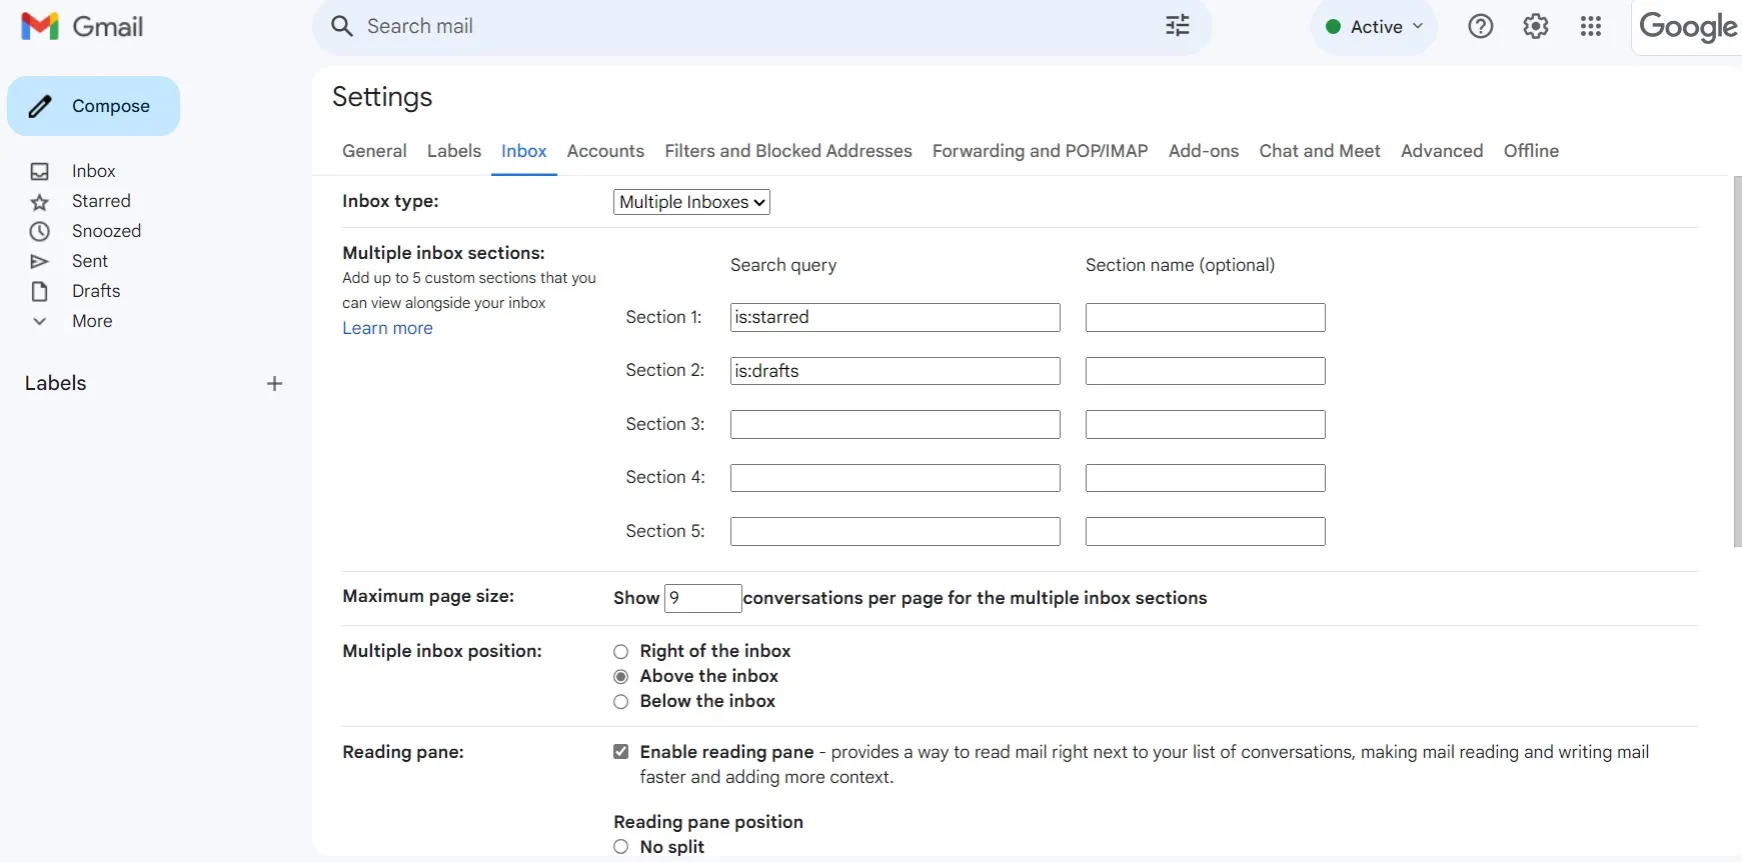Select Right of the inbox option
The image size is (1742, 862).
click(x=621, y=652)
